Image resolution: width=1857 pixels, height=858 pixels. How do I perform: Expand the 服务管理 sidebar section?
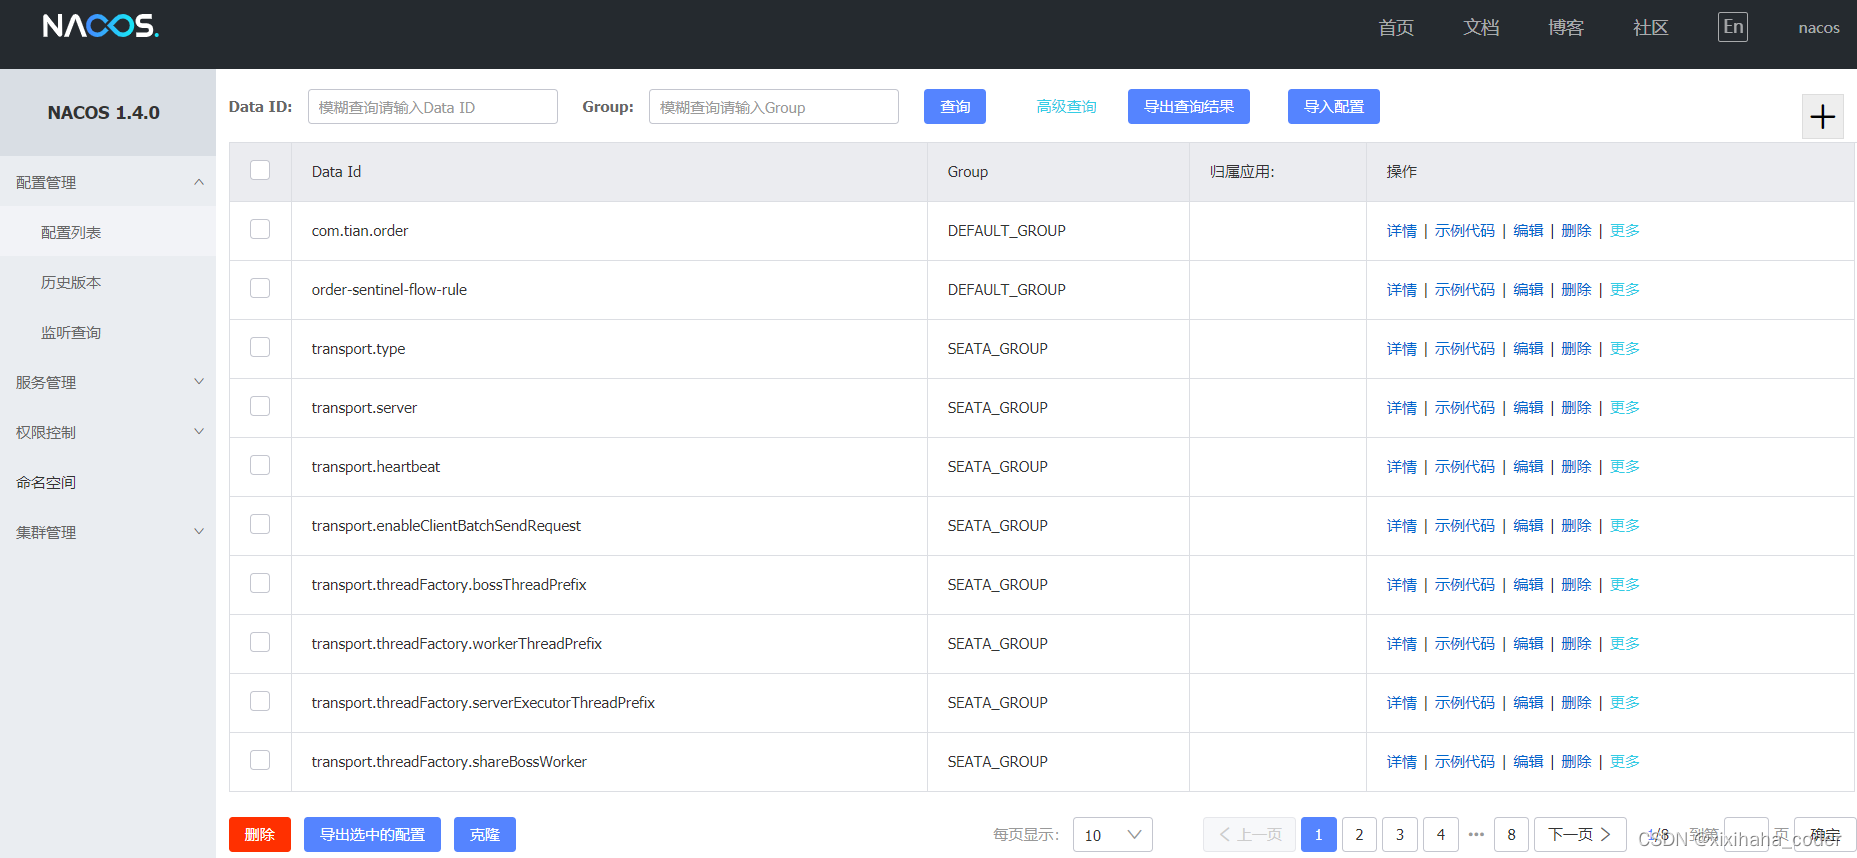pyautogui.click(x=108, y=382)
